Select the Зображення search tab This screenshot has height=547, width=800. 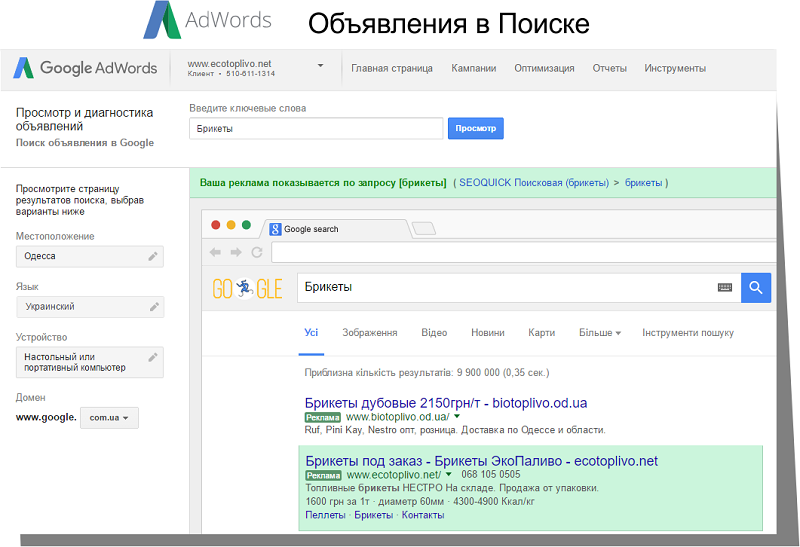(x=370, y=333)
